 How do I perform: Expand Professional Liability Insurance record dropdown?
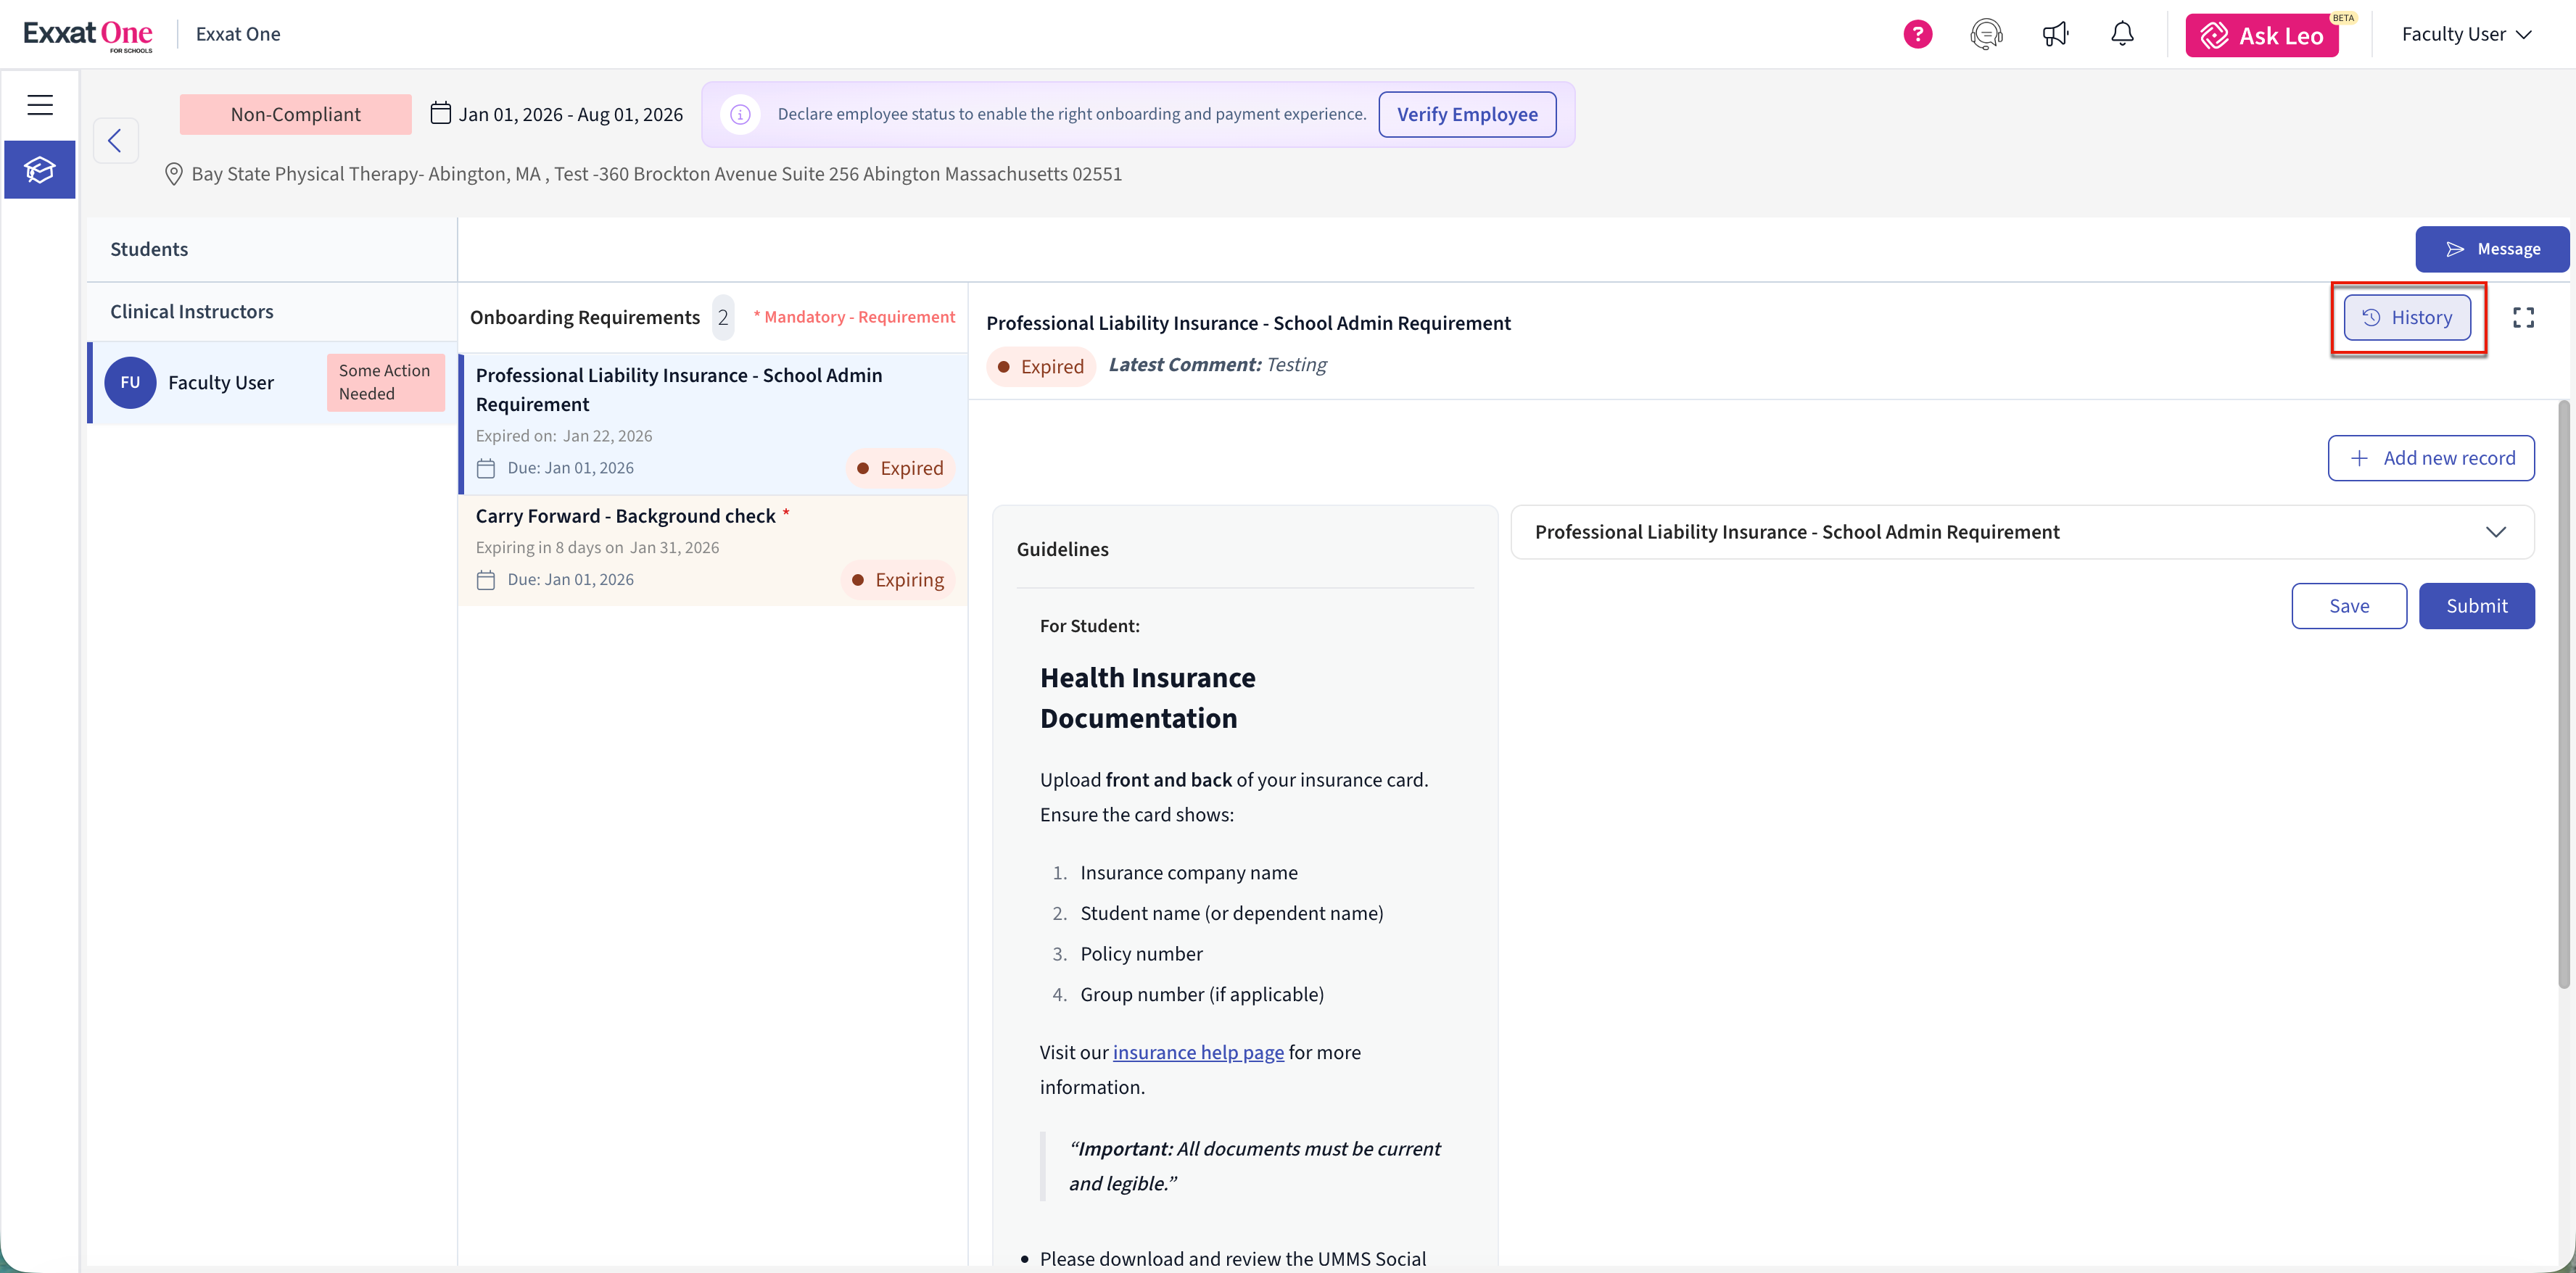pyautogui.click(x=2495, y=532)
